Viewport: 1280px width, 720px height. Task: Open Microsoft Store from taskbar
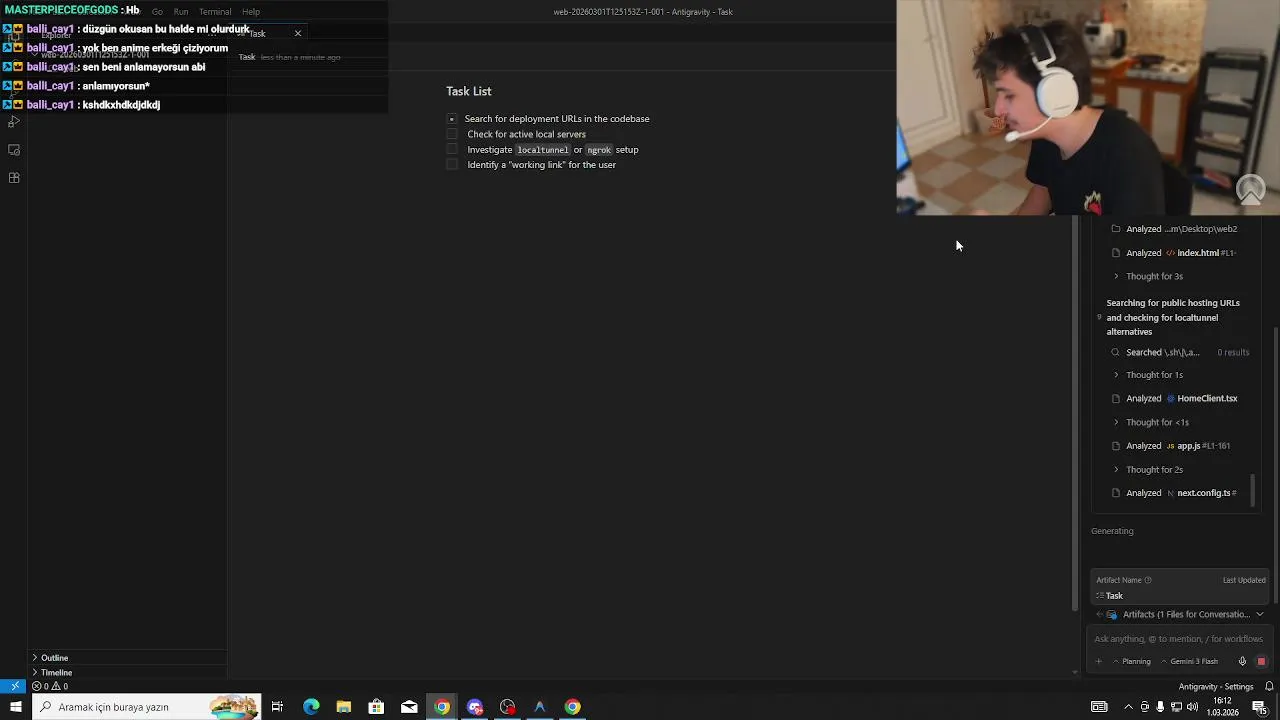pyautogui.click(x=376, y=707)
